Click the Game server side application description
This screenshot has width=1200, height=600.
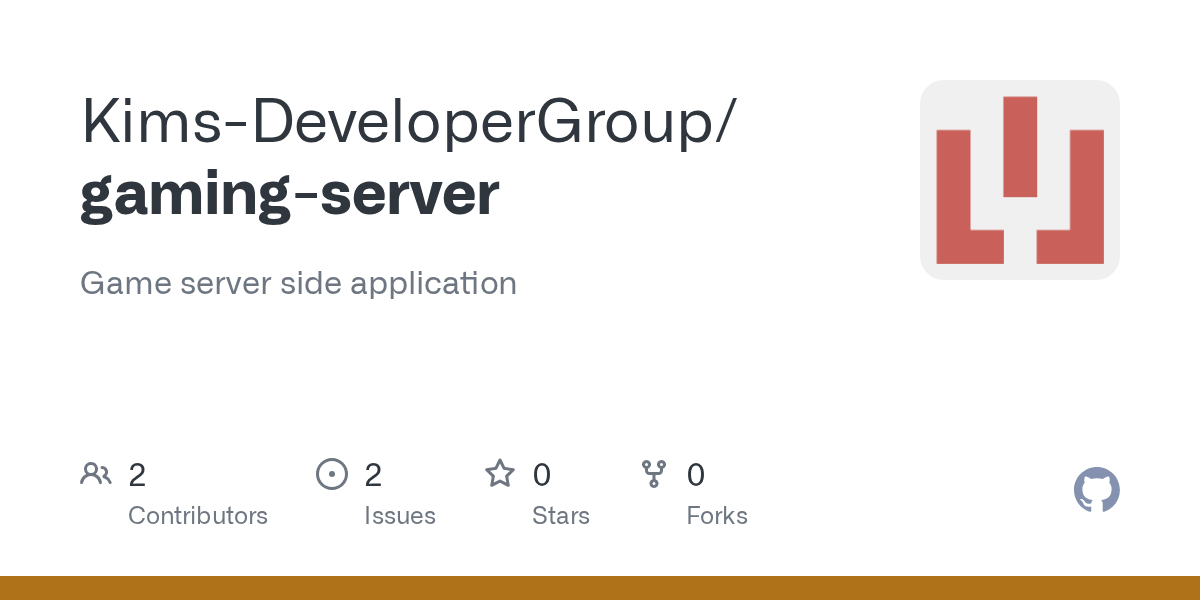pos(298,283)
